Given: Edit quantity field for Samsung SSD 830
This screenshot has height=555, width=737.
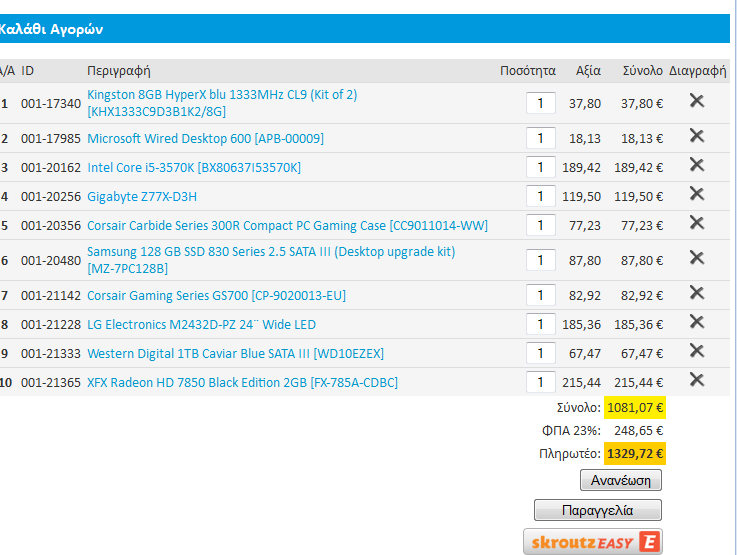Looking at the screenshot, I should (x=541, y=260).
